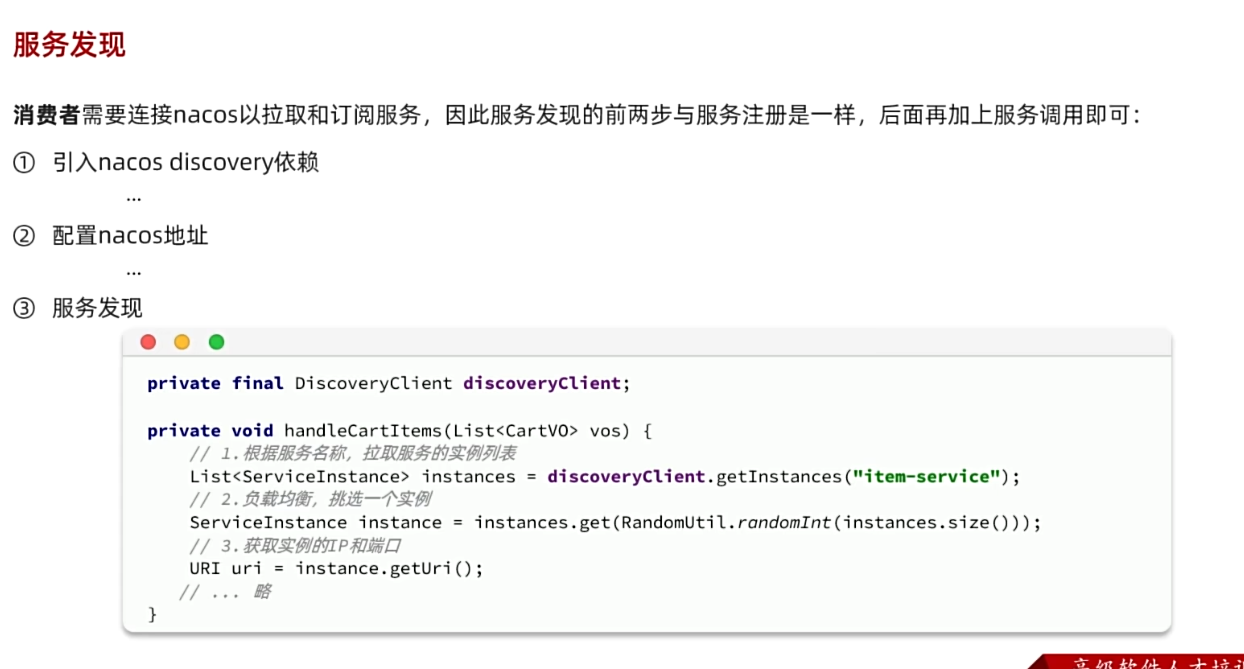Click the circled number ② marker

point(23,236)
